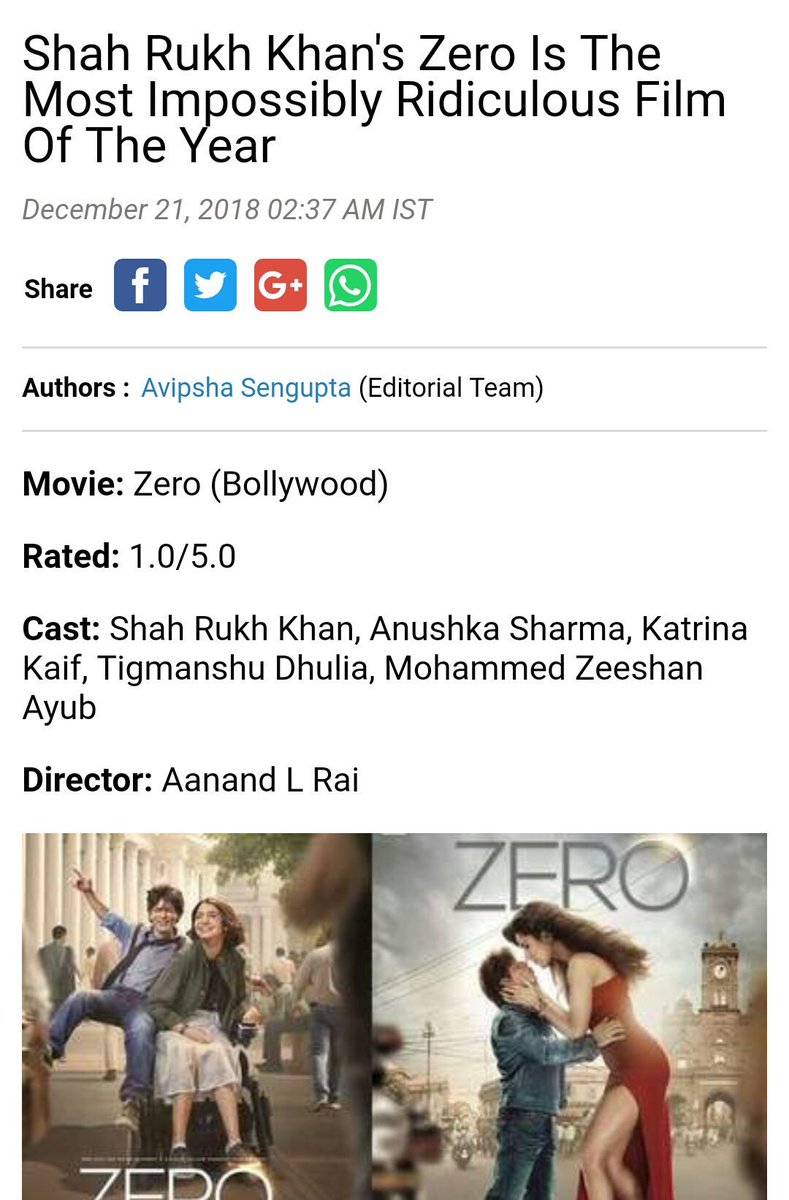Open the right Zero poster with the red dress
The image size is (789, 1200).
click(569, 1016)
